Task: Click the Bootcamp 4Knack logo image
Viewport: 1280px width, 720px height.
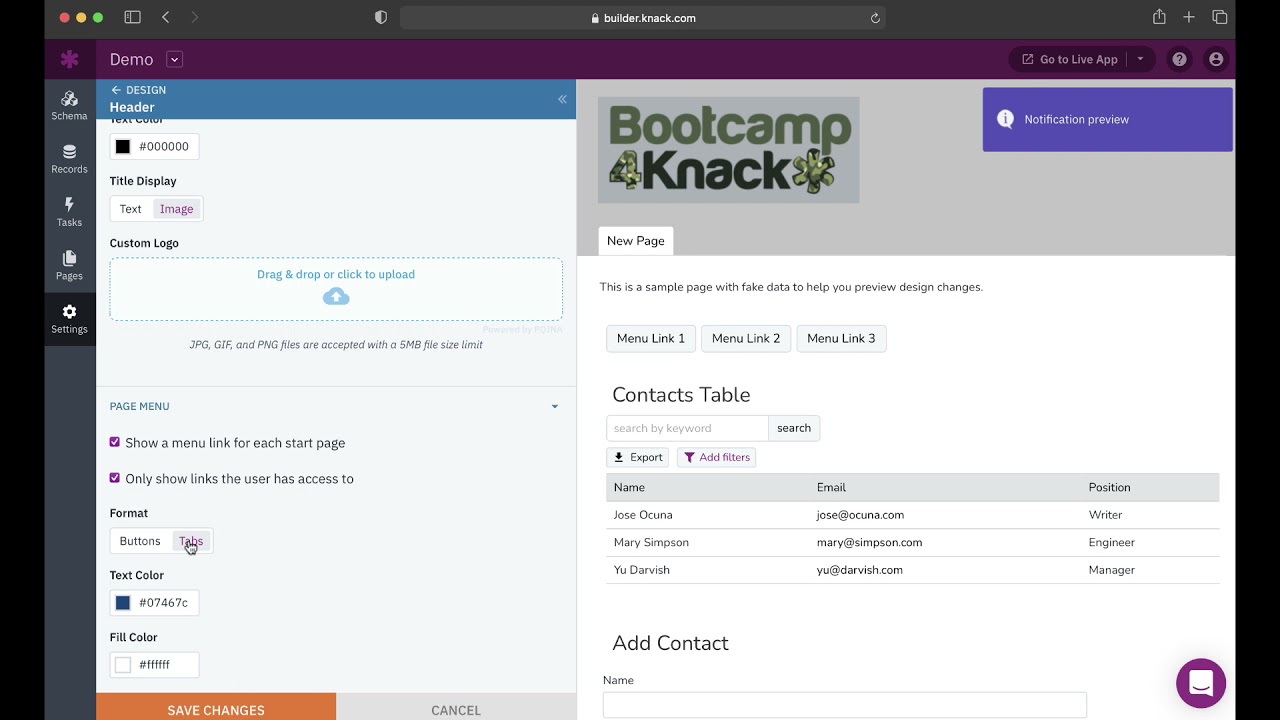Action: coord(729,150)
